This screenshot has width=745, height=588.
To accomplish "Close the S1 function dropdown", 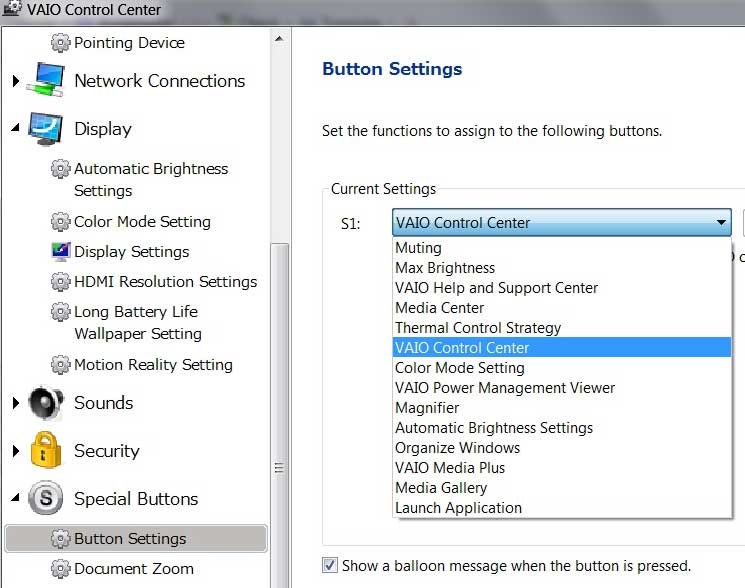I will click(721, 223).
